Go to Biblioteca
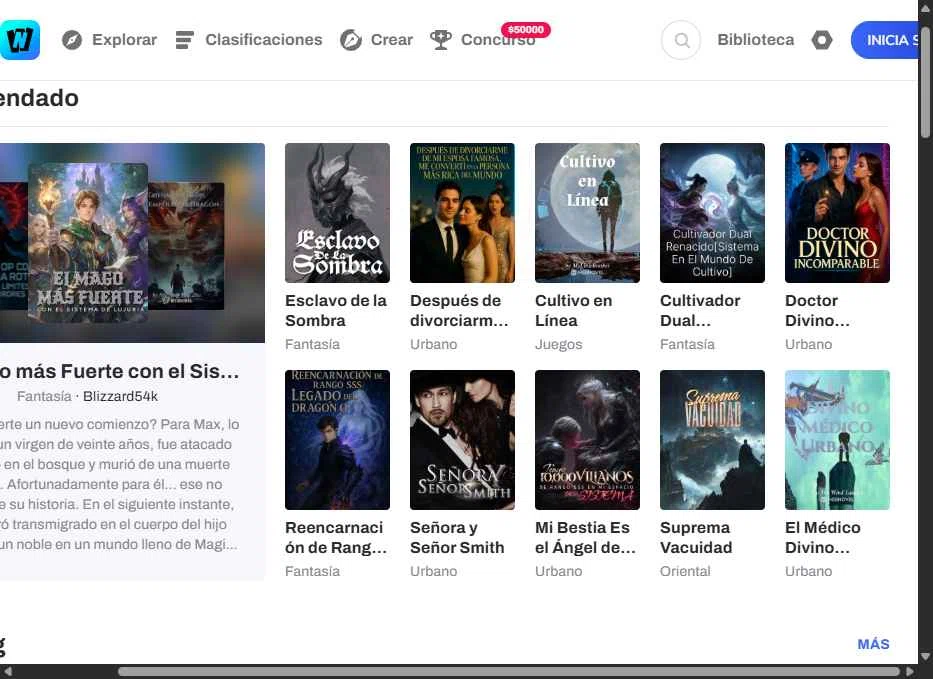933x679 pixels. (756, 40)
